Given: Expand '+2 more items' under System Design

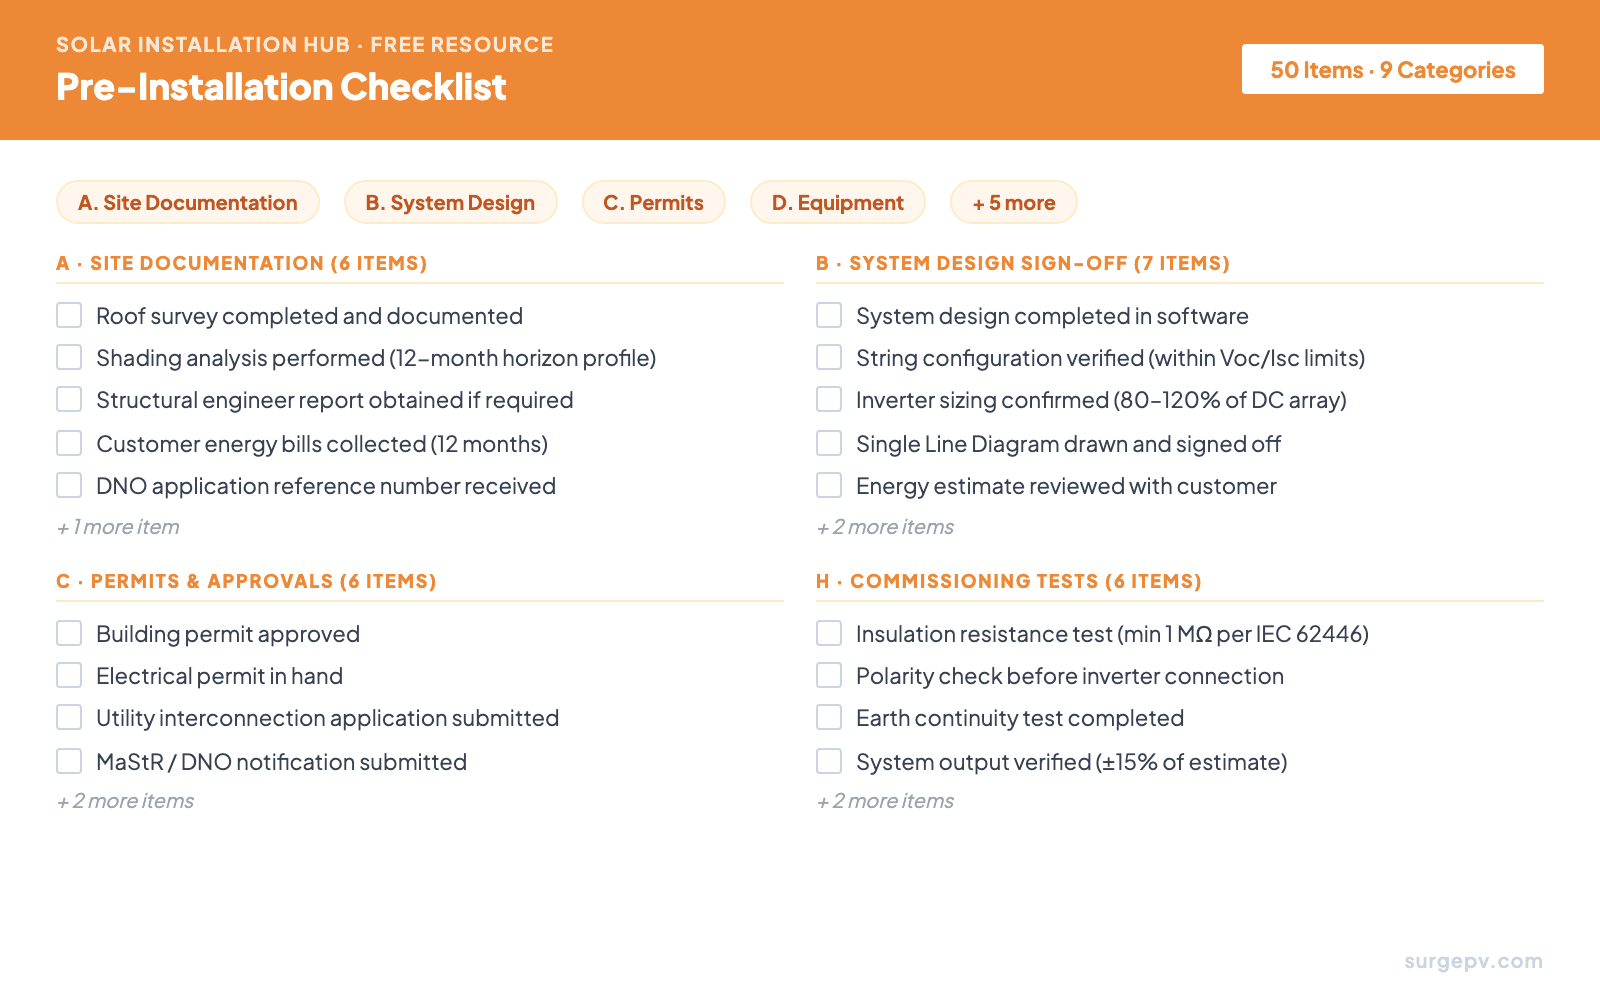Looking at the screenshot, I should pos(884,527).
